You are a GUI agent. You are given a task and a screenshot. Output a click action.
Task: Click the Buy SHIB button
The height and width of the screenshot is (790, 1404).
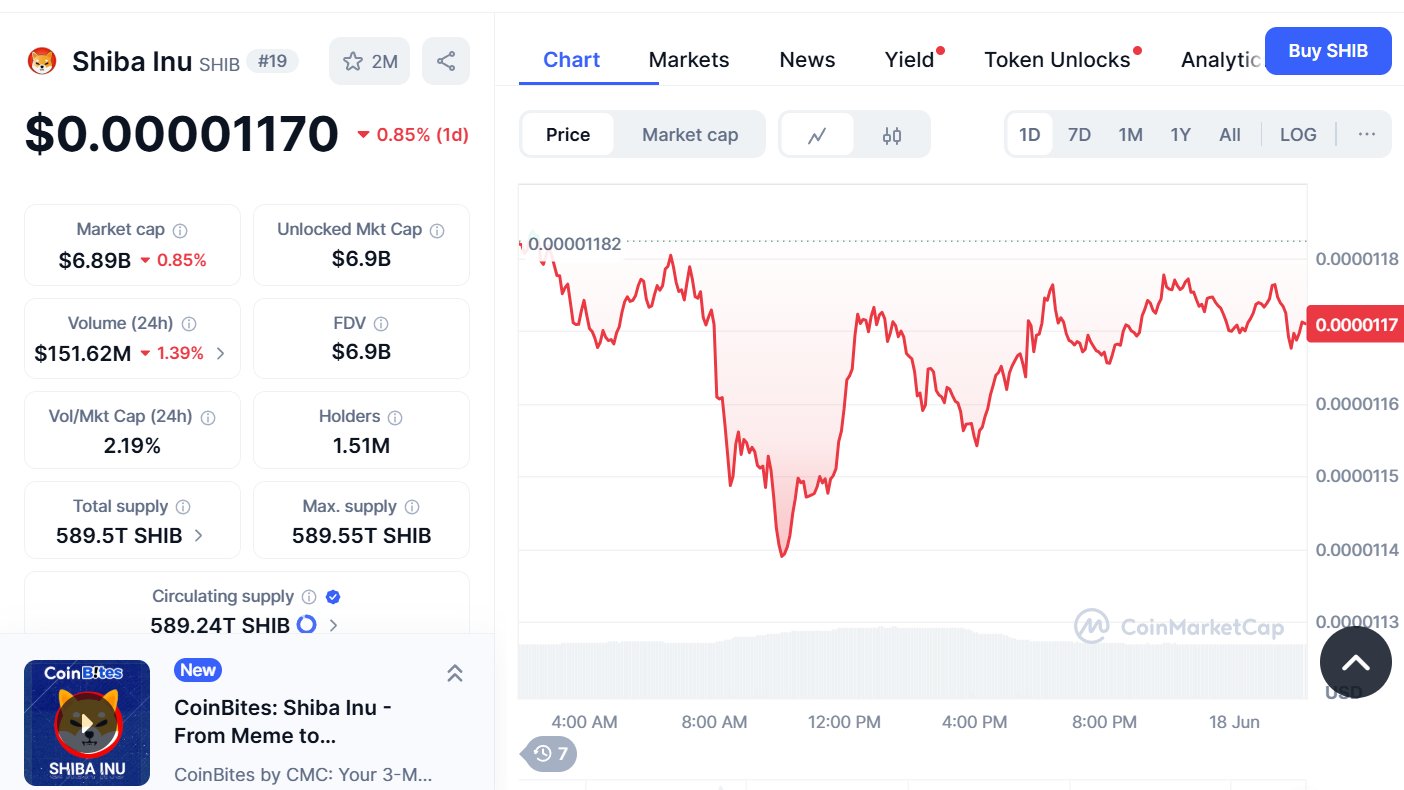(x=1328, y=51)
